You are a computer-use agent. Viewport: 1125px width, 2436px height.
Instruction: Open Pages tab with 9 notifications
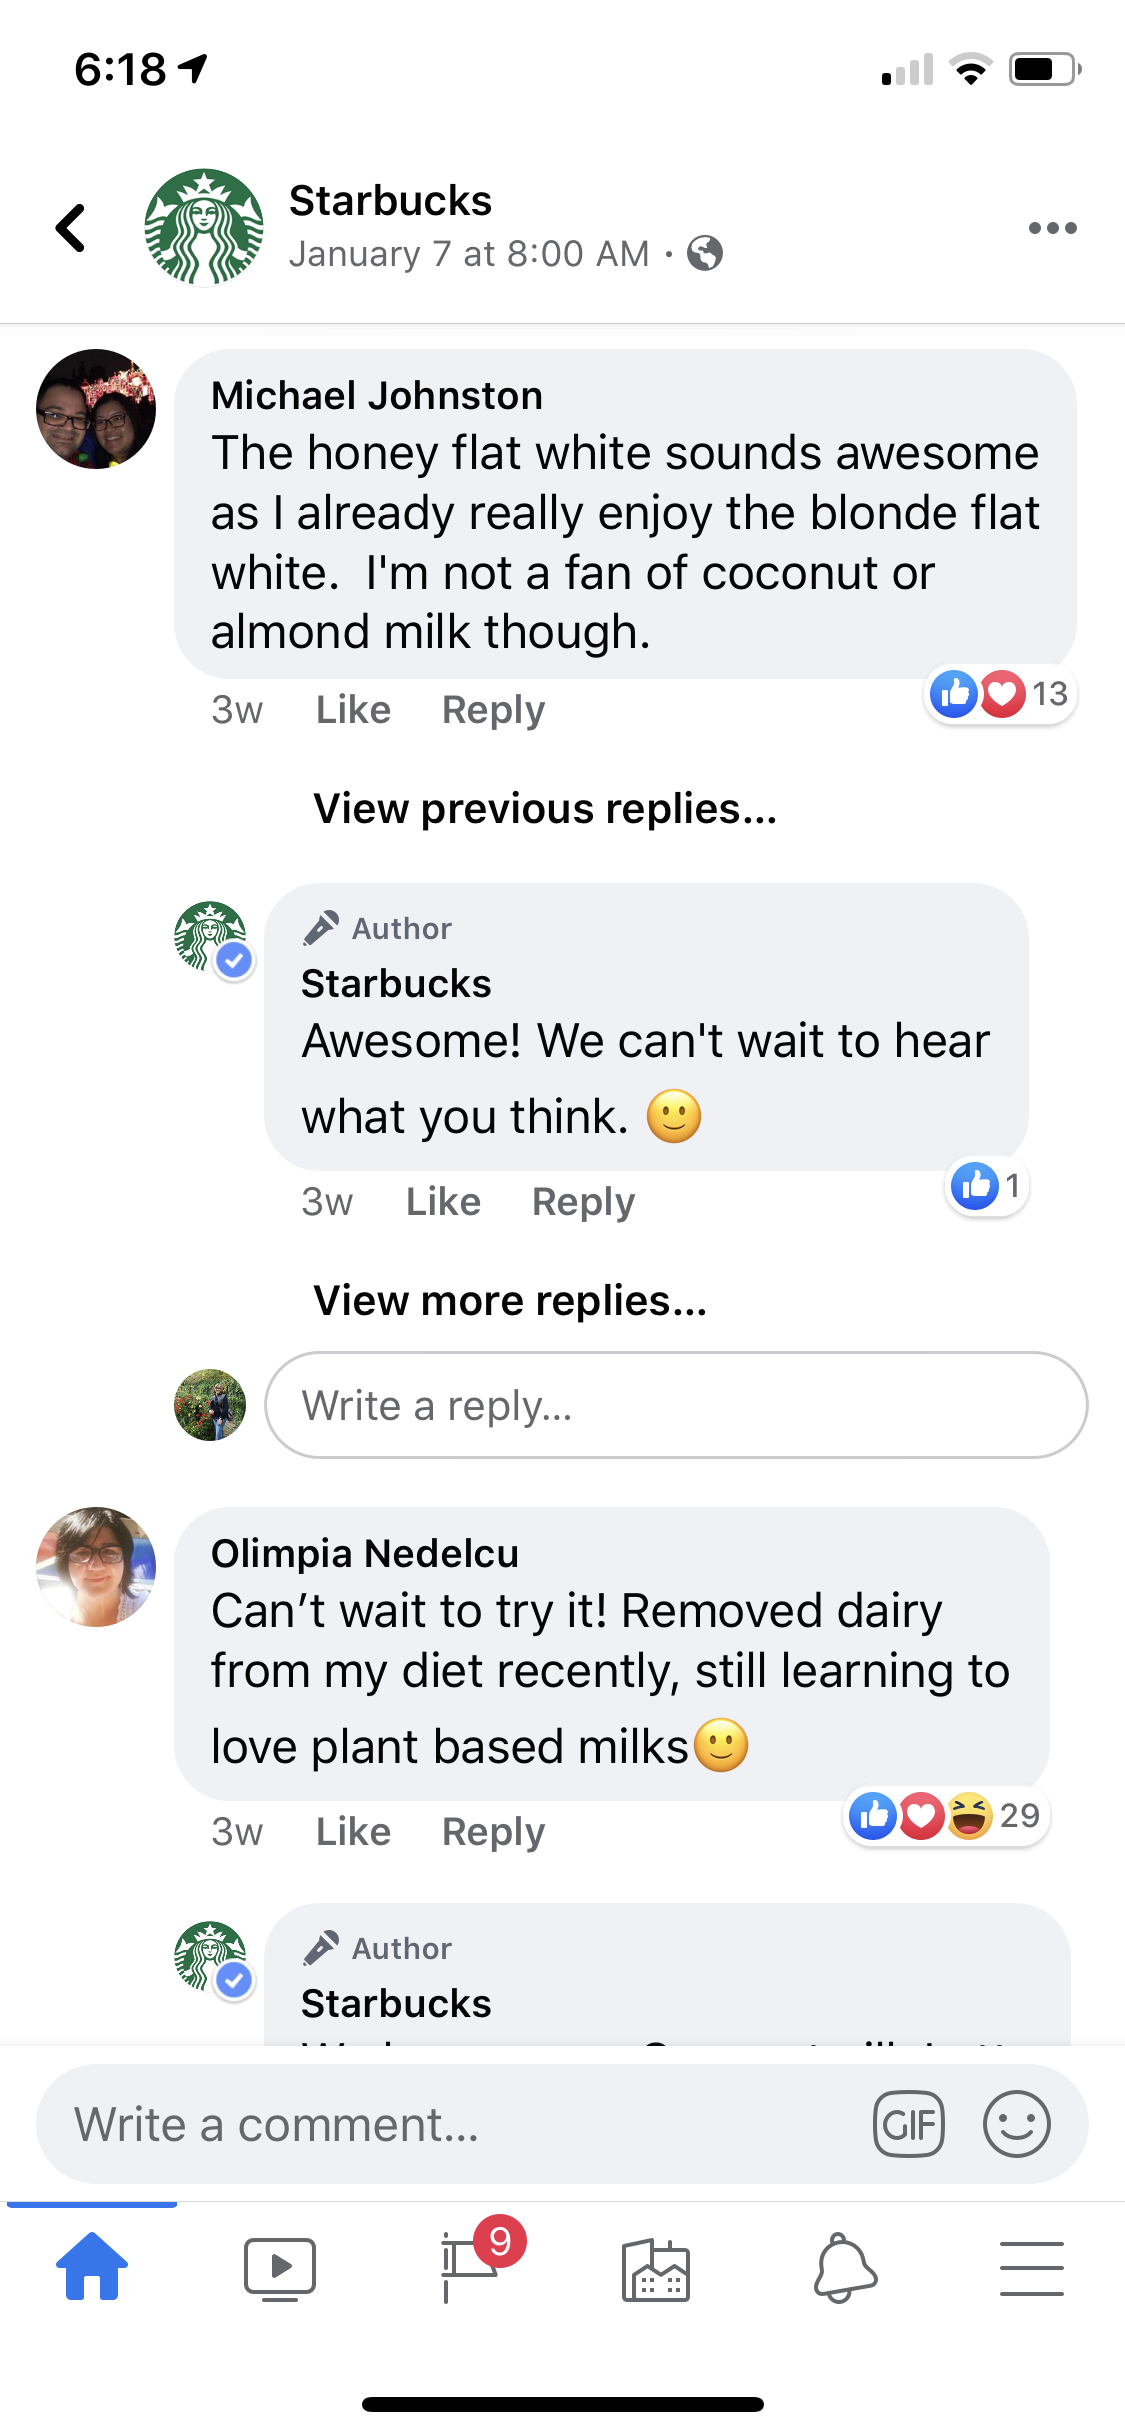pos(470,2264)
